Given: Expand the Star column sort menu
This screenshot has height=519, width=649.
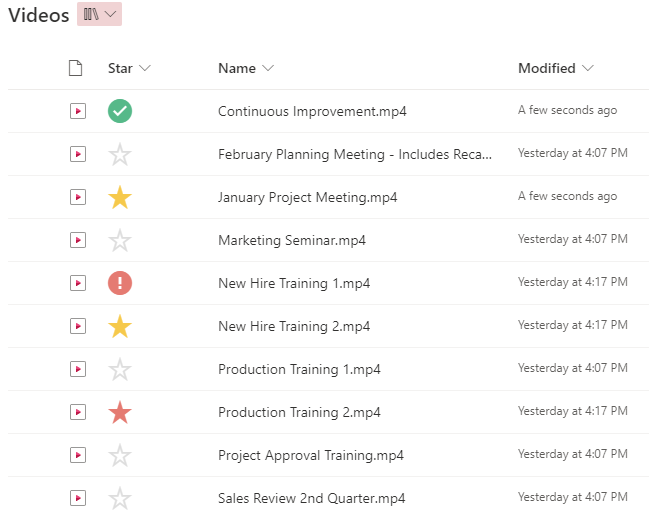Looking at the screenshot, I should coord(145,68).
